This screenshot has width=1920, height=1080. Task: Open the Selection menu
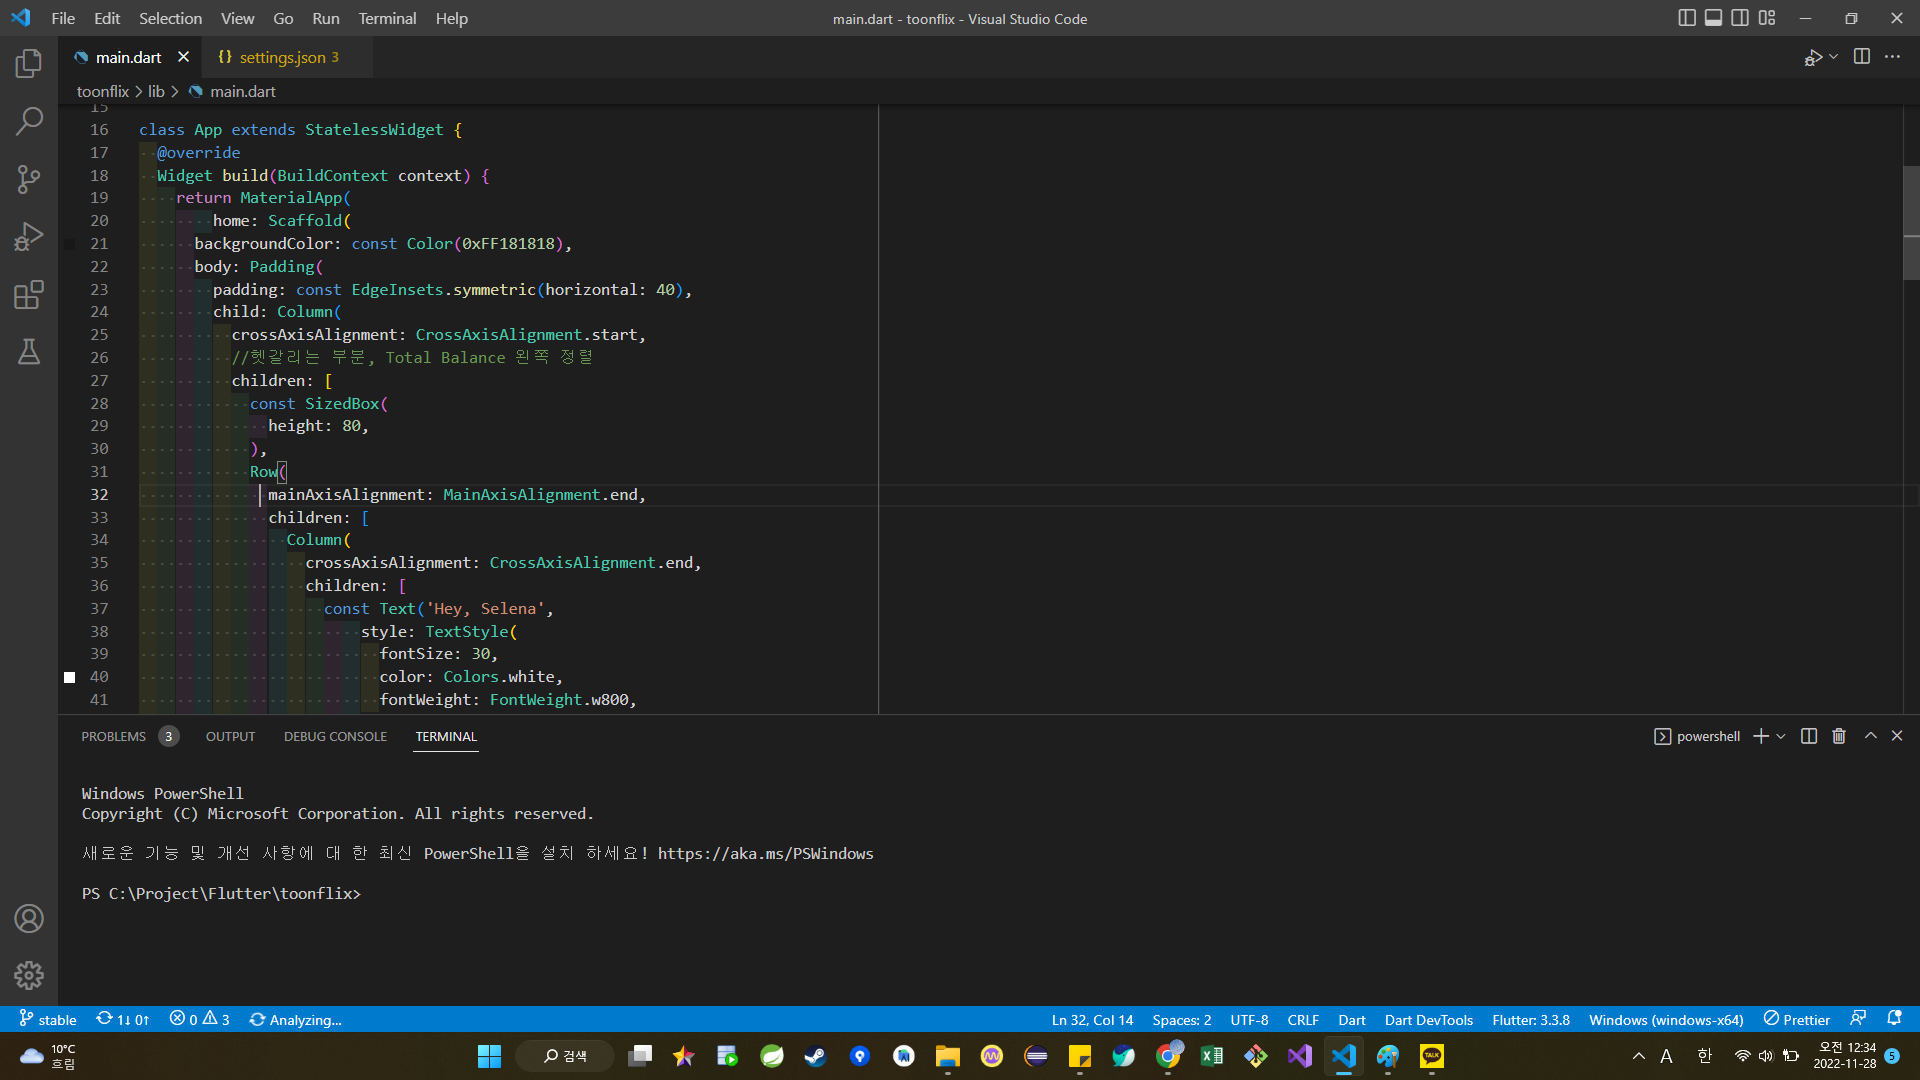tap(170, 18)
